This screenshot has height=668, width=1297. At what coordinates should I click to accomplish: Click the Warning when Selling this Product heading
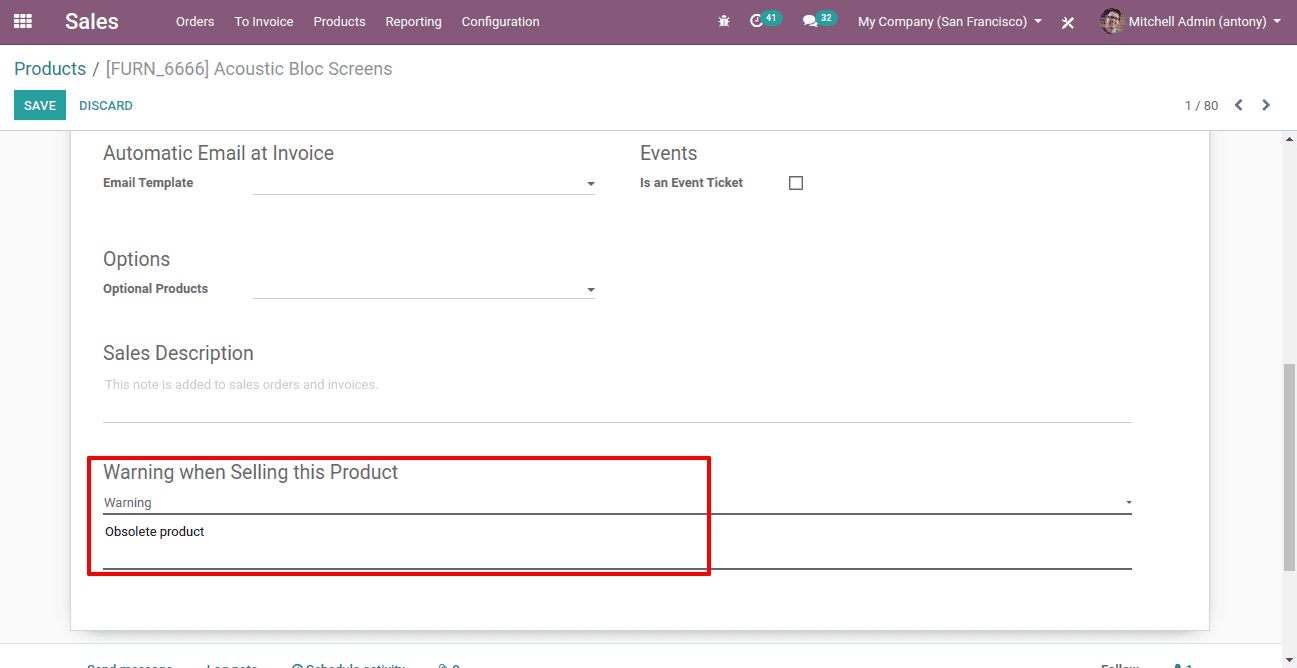(x=250, y=472)
